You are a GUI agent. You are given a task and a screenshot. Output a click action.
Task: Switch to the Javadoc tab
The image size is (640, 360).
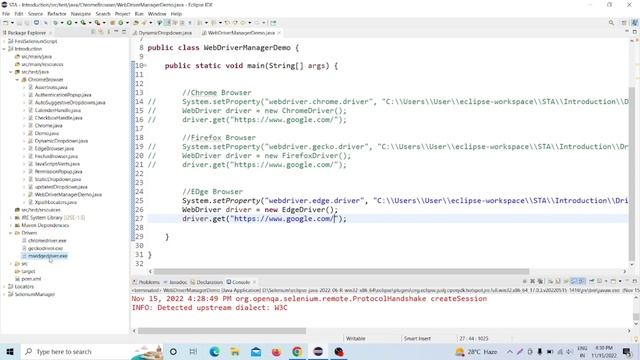click(176, 282)
